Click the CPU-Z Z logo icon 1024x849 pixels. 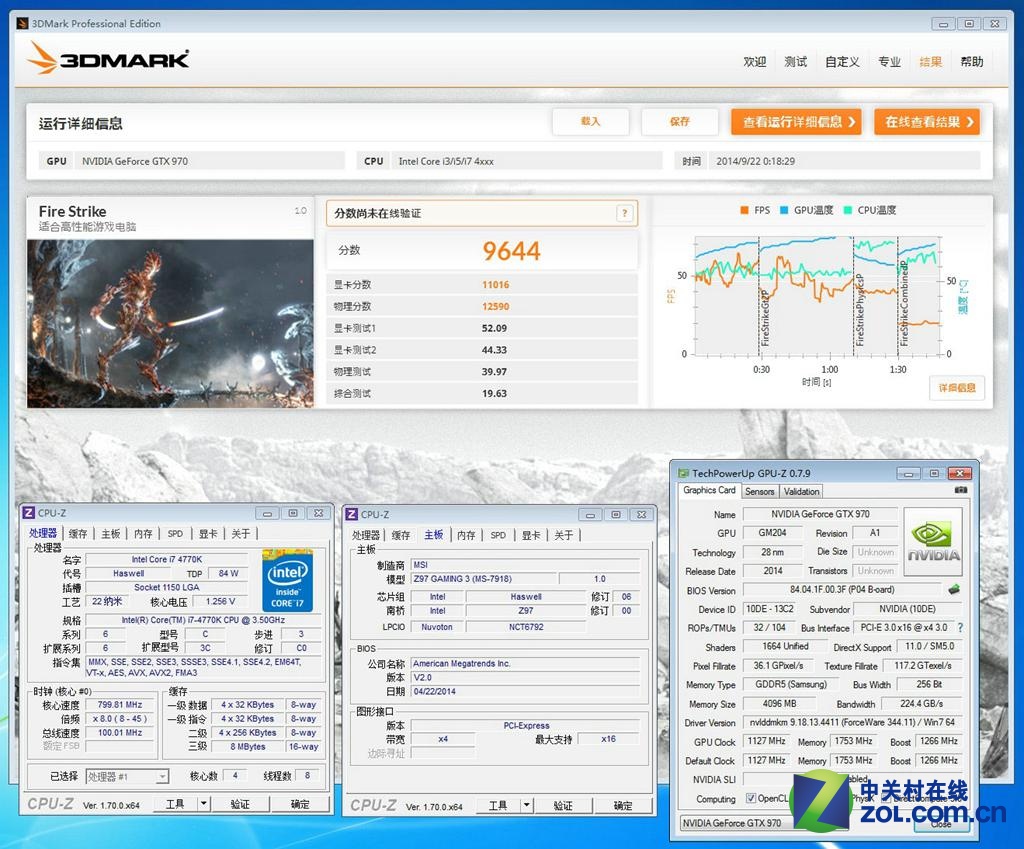pos(29,512)
